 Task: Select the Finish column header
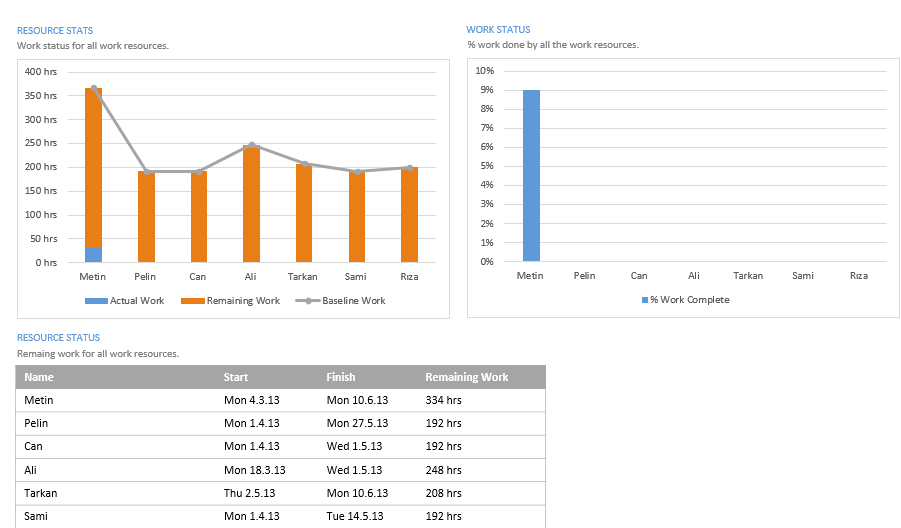click(340, 377)
